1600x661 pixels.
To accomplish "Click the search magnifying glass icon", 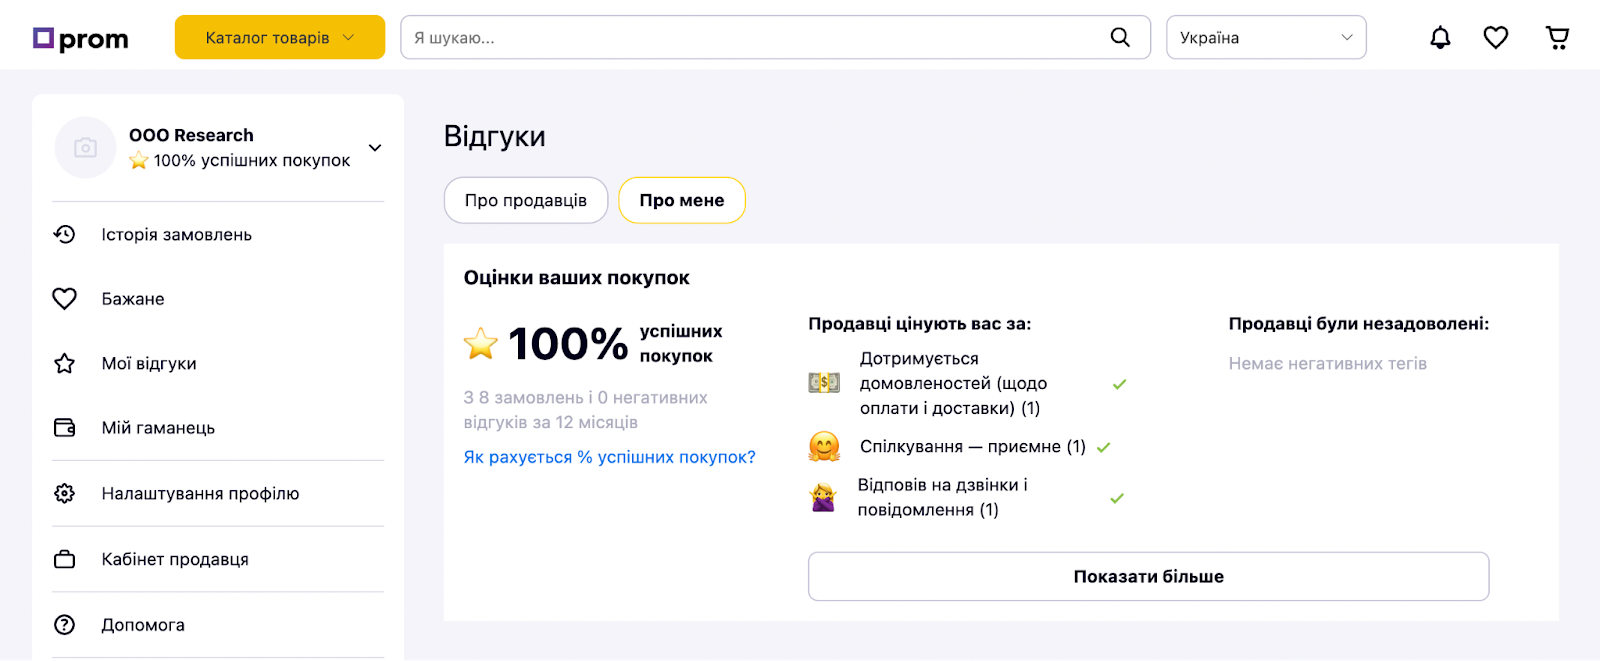I will click(x=1120, y=38).
